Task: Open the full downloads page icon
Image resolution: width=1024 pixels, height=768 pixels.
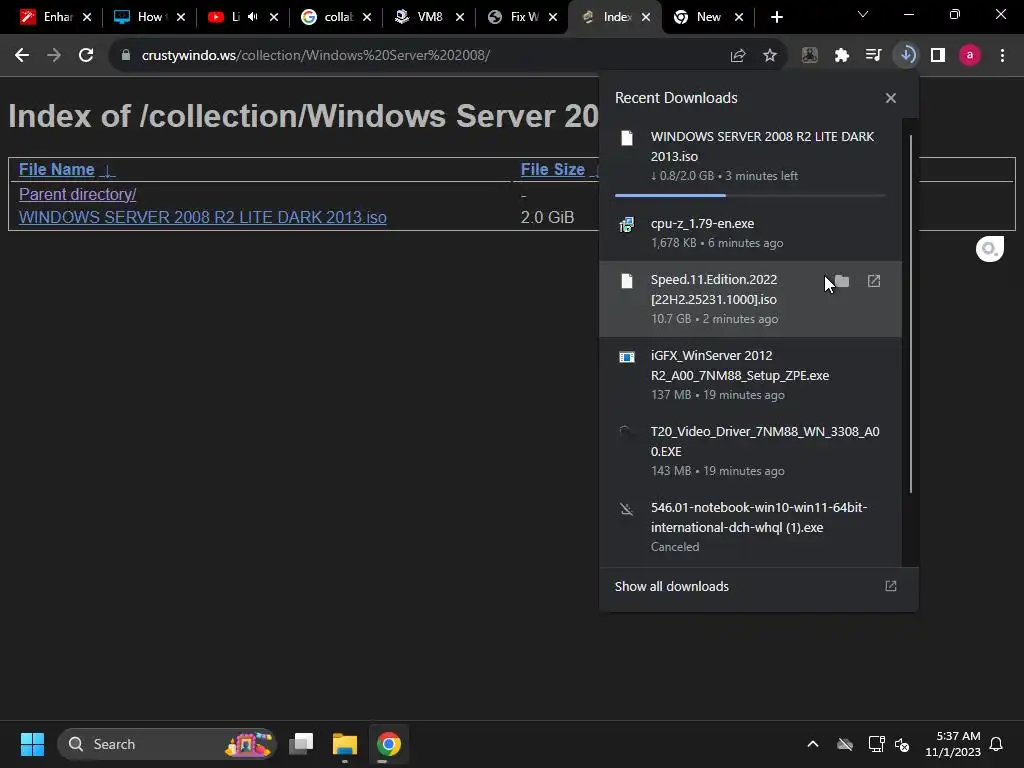Action: (x=891, y=586)
